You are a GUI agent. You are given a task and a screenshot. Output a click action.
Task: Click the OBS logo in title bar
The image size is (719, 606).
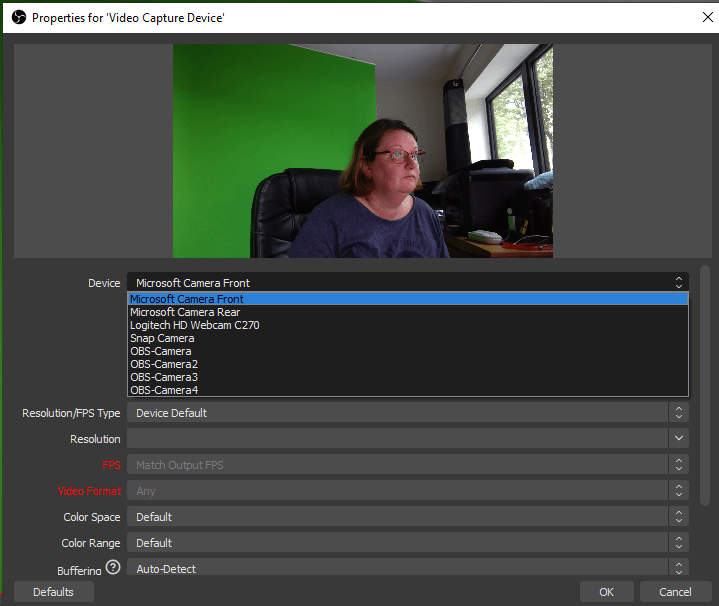(17, 17)
